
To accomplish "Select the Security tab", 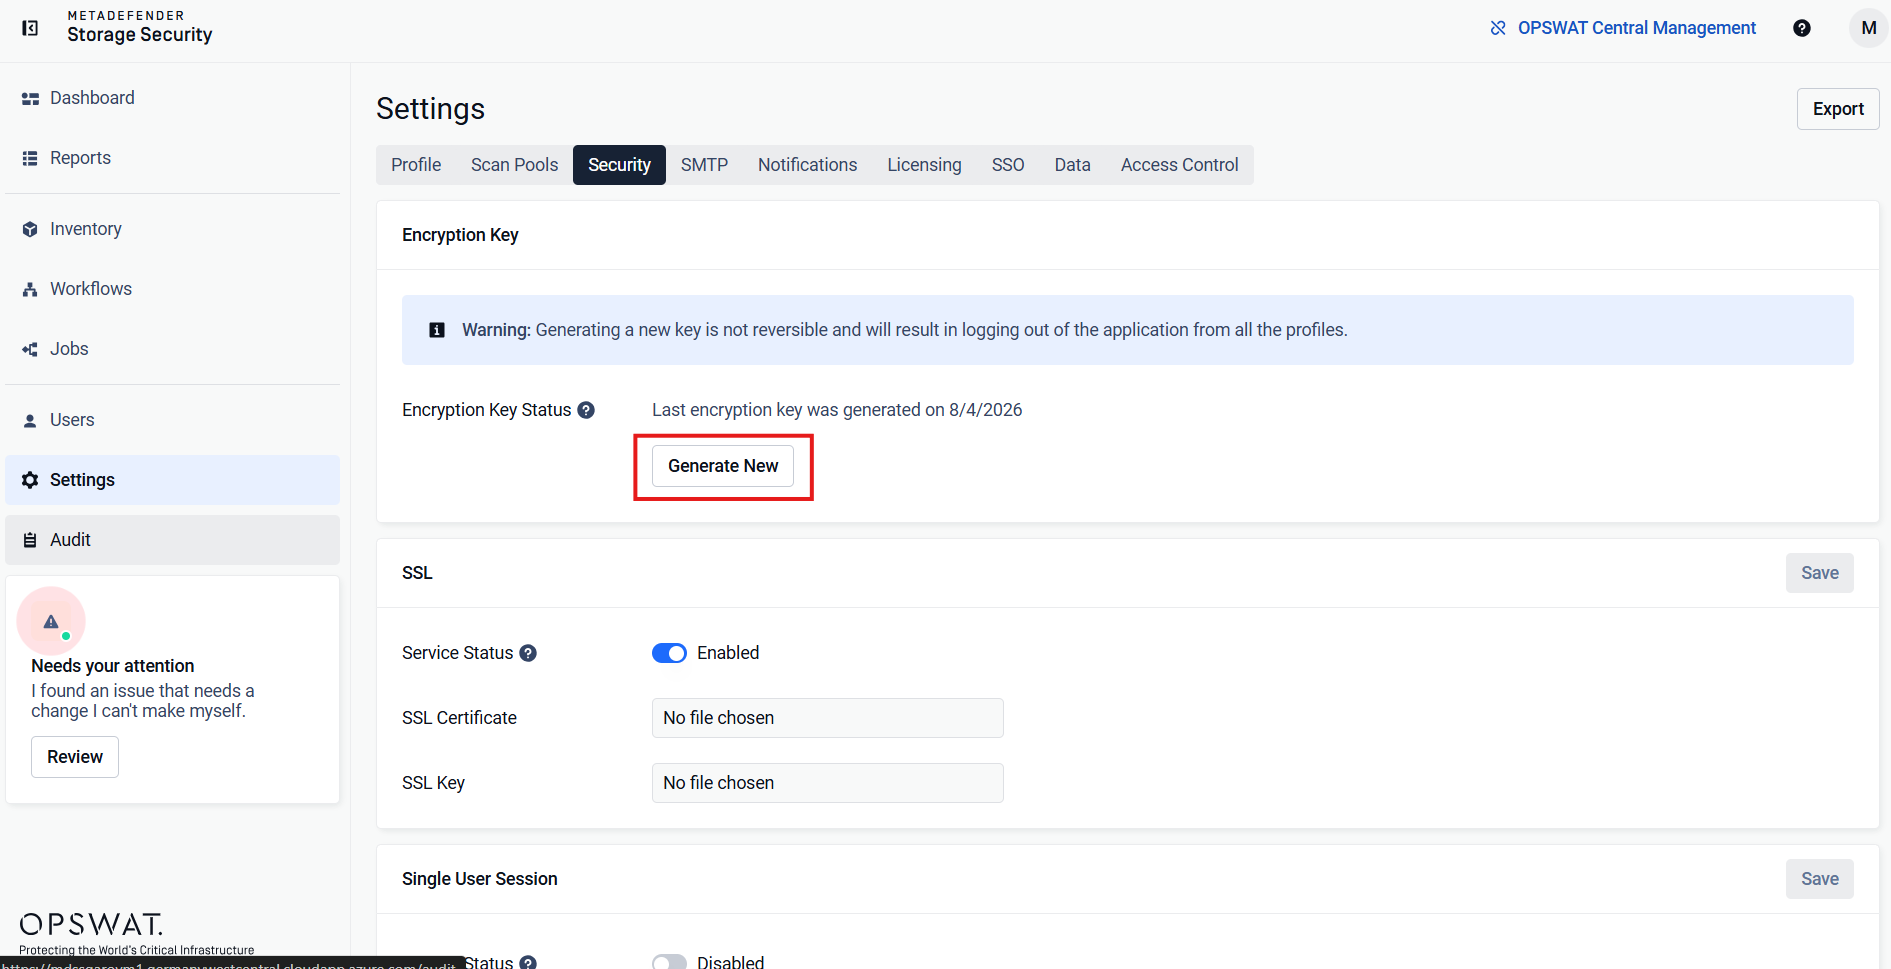I will tap(619, 165).
